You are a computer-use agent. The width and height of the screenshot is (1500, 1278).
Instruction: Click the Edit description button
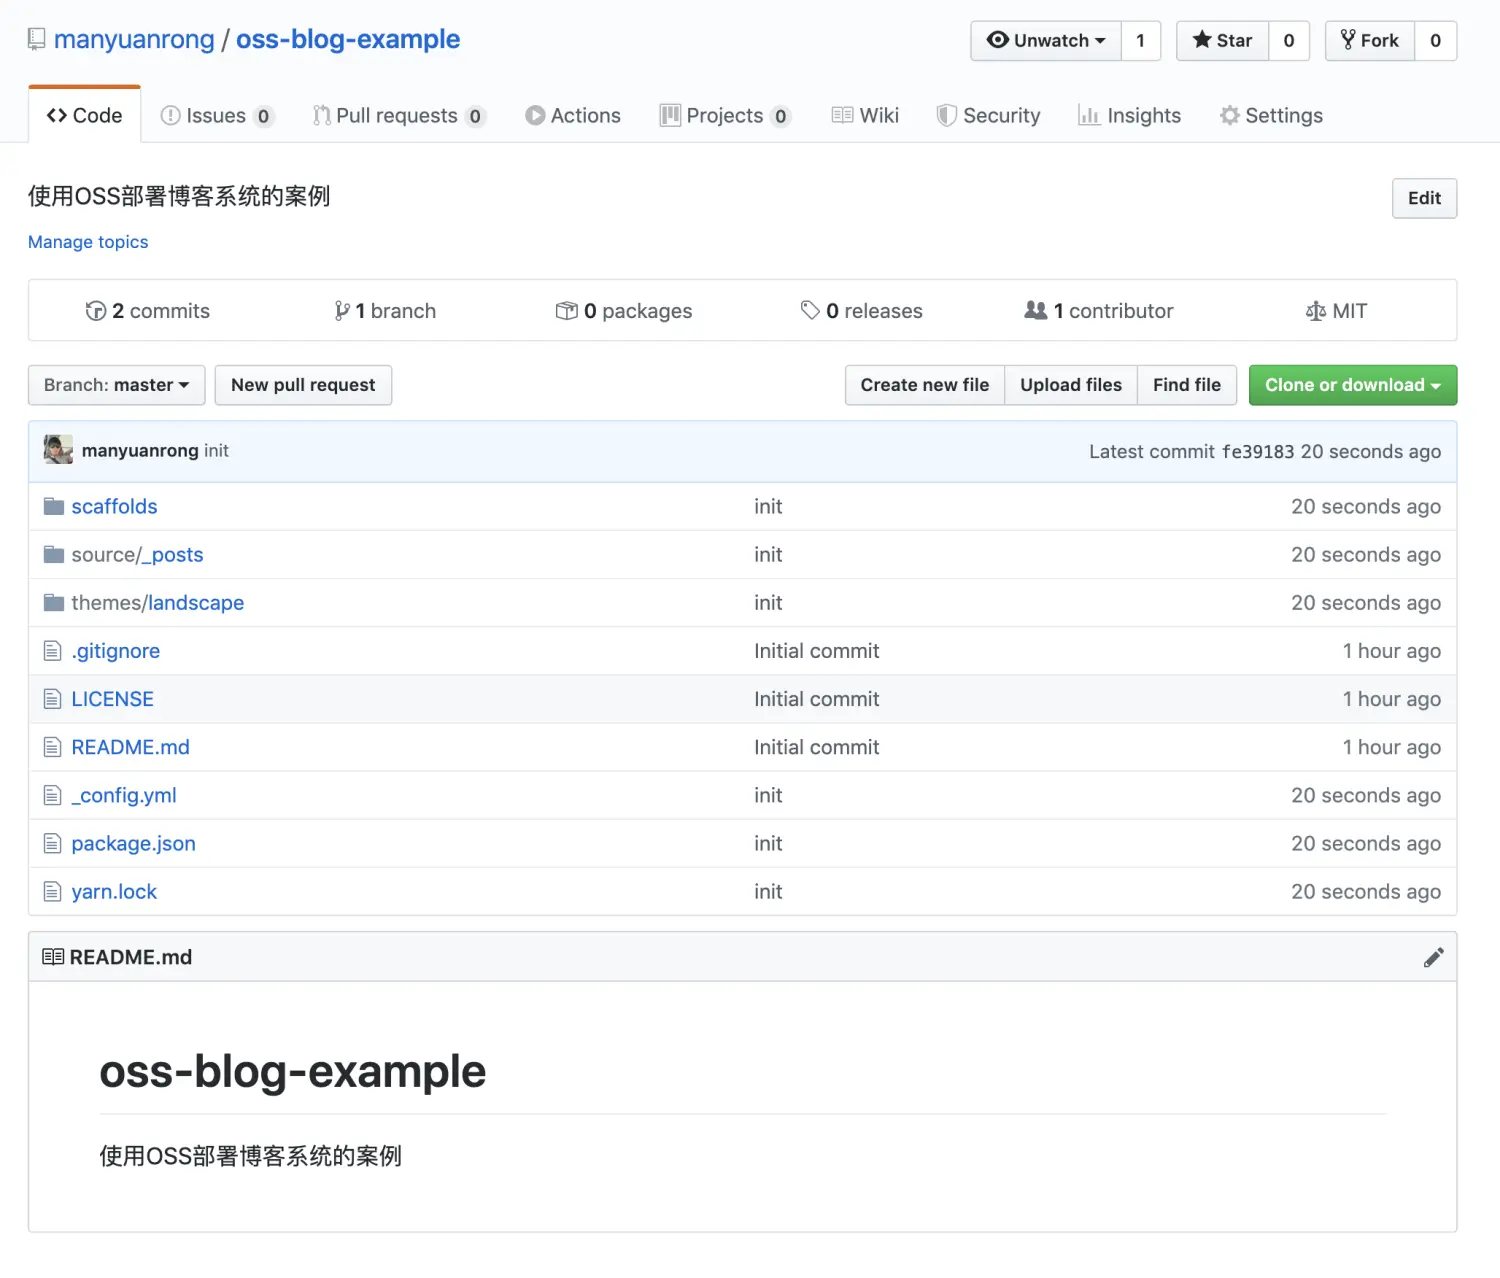[1424, 198]
